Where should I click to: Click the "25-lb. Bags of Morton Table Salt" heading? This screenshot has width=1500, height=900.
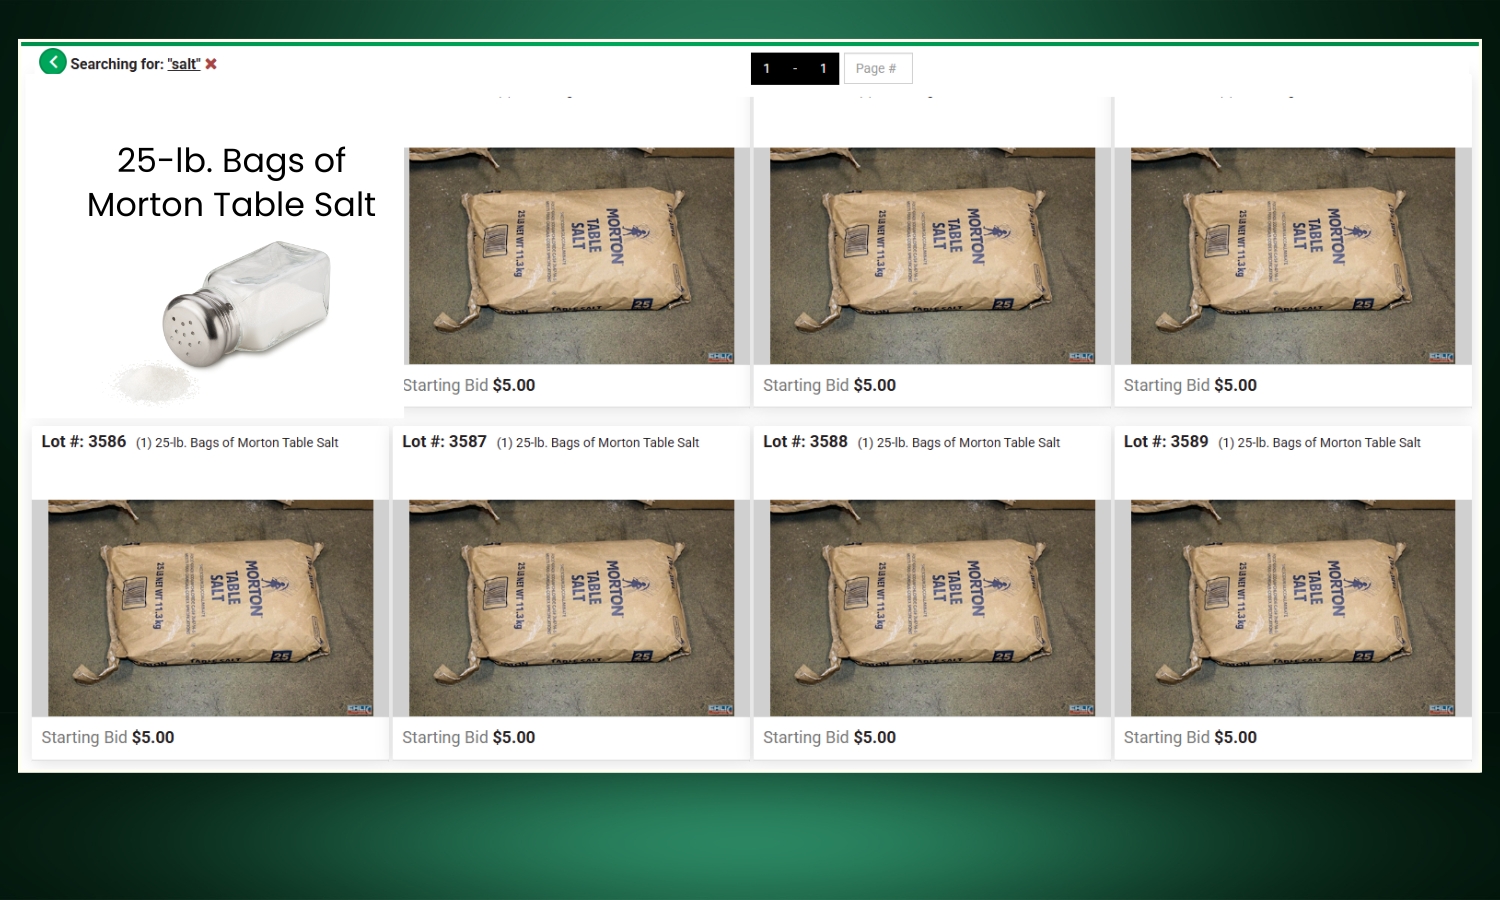(231, 182)
